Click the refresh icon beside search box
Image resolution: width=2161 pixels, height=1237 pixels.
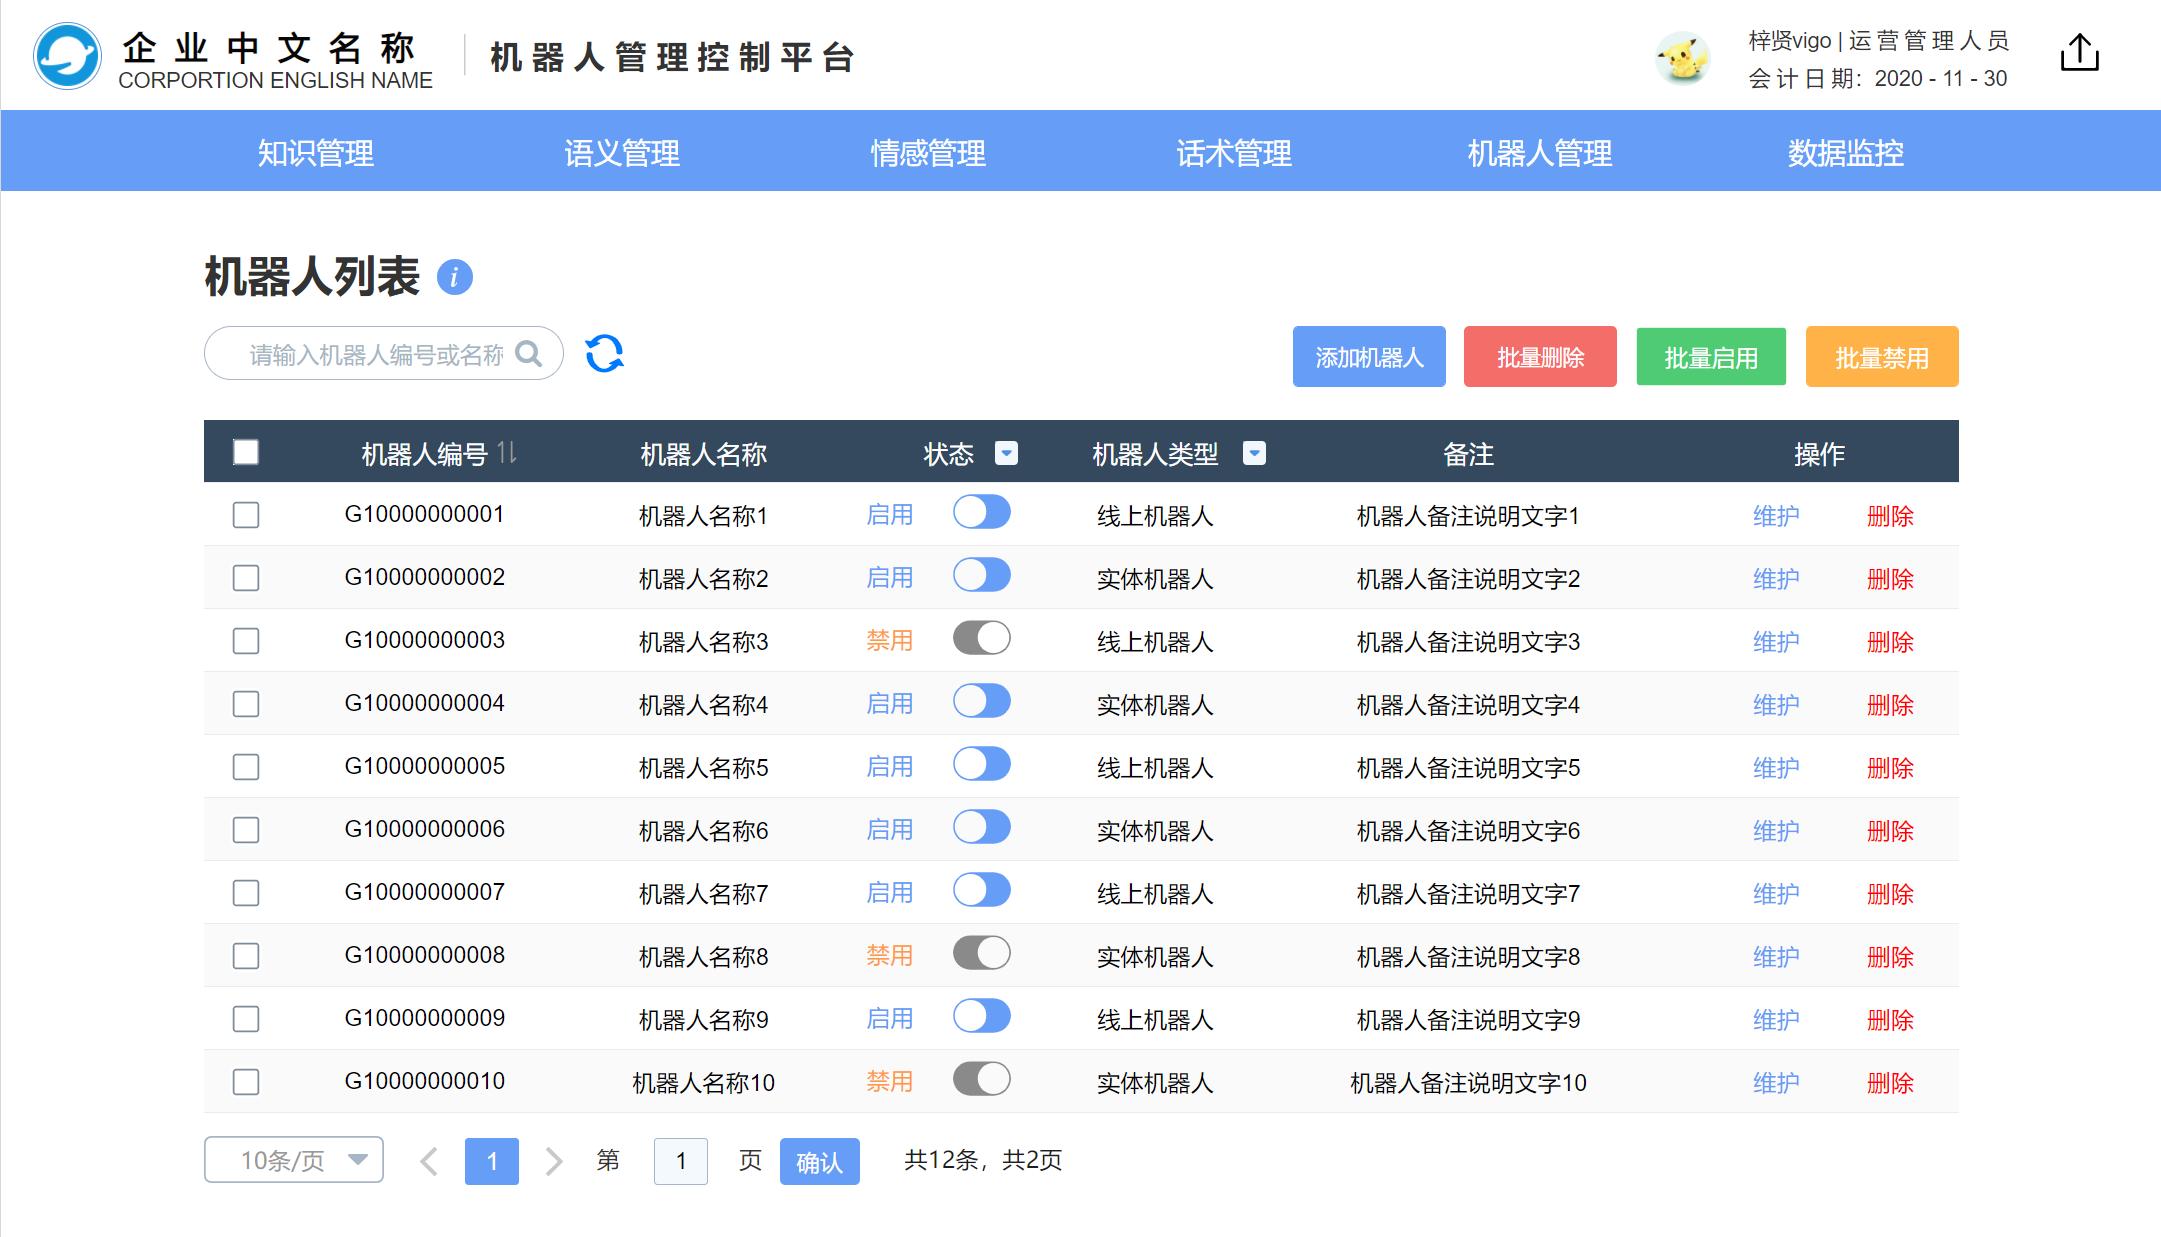point(604,353)
